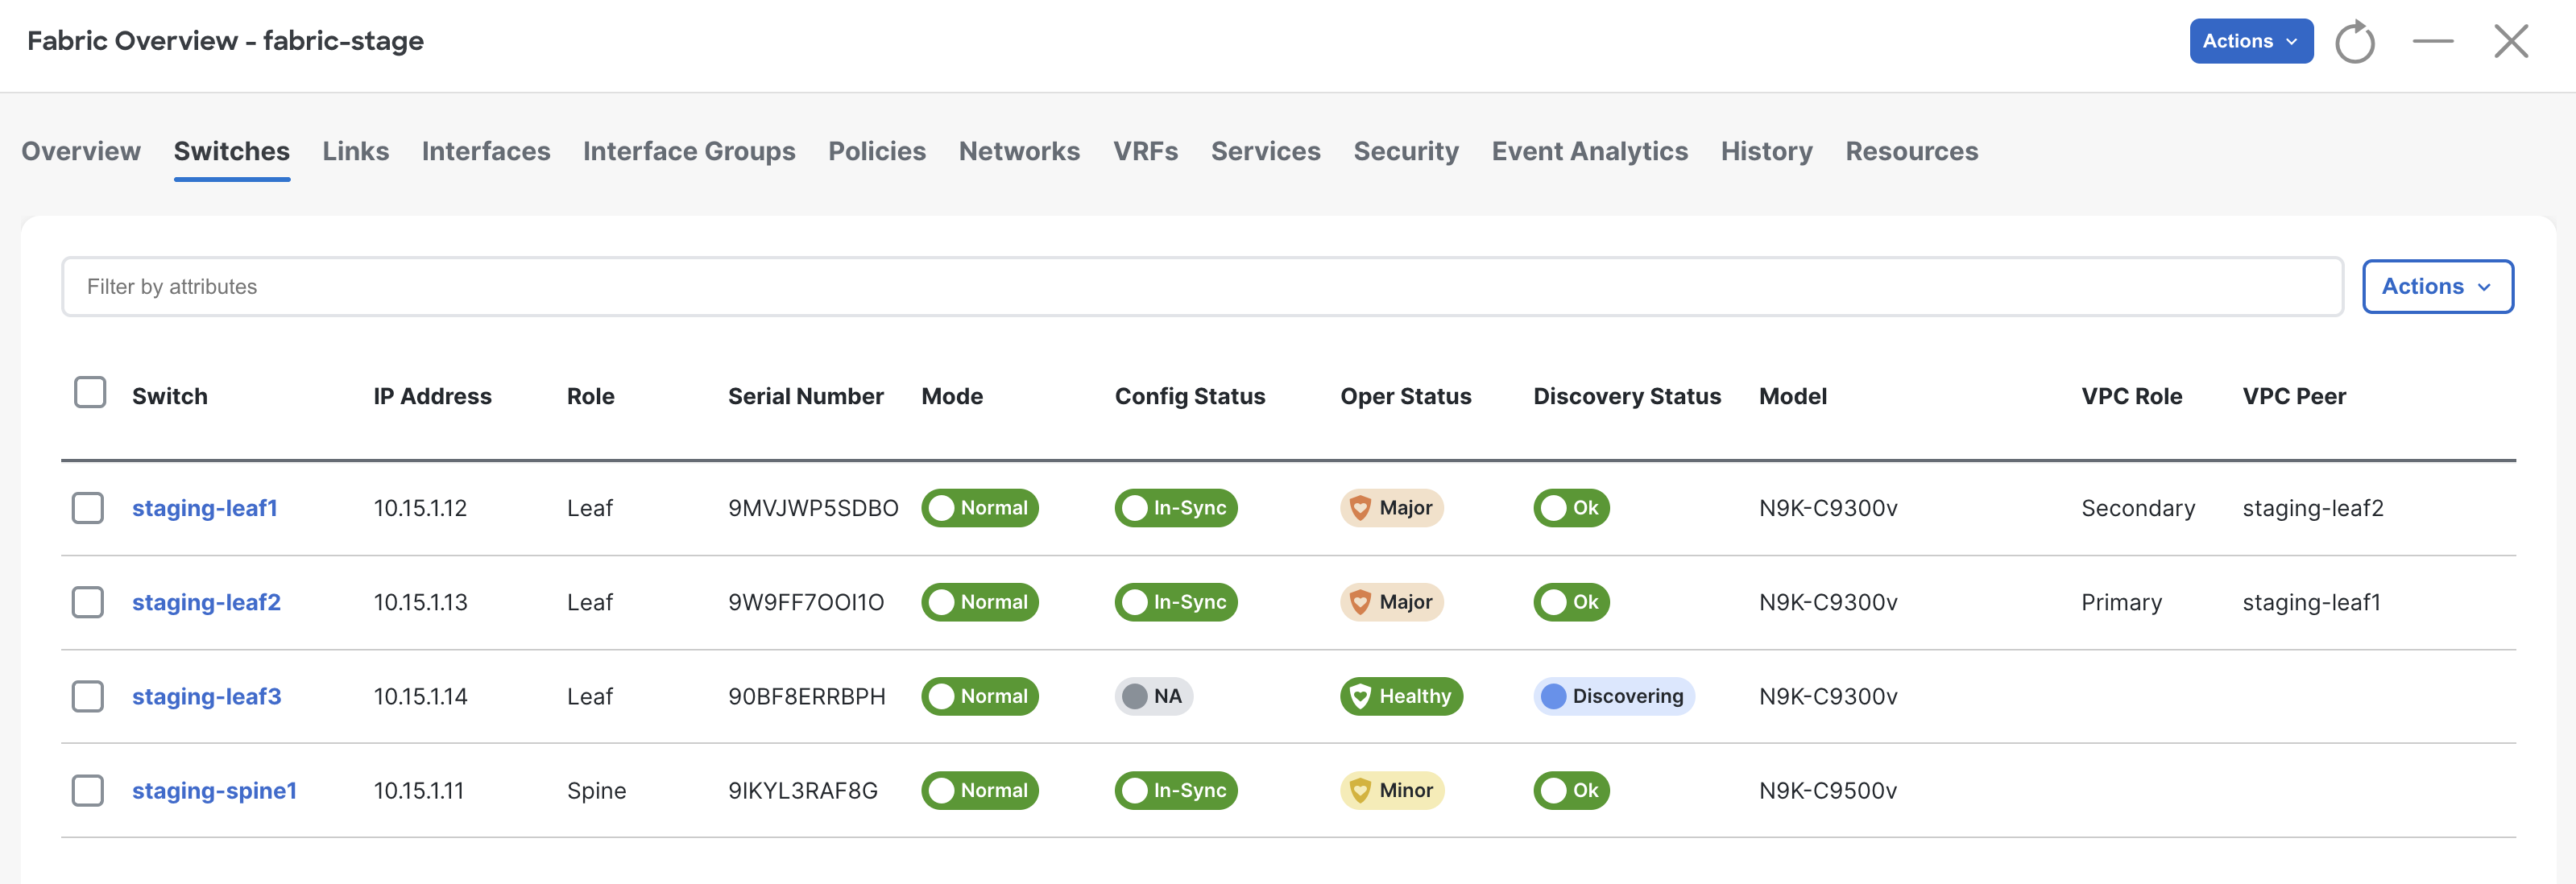Click the VPC Role column header
Image resolution: width=2576 pixels, height=884 pixels.
pos(2132,396)
